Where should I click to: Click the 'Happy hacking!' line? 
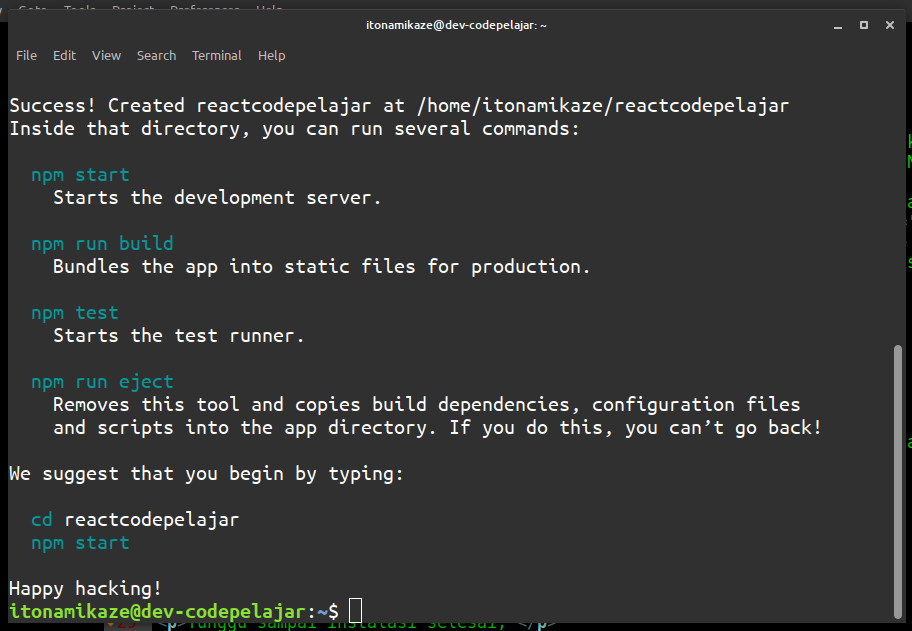click(86, 588)
